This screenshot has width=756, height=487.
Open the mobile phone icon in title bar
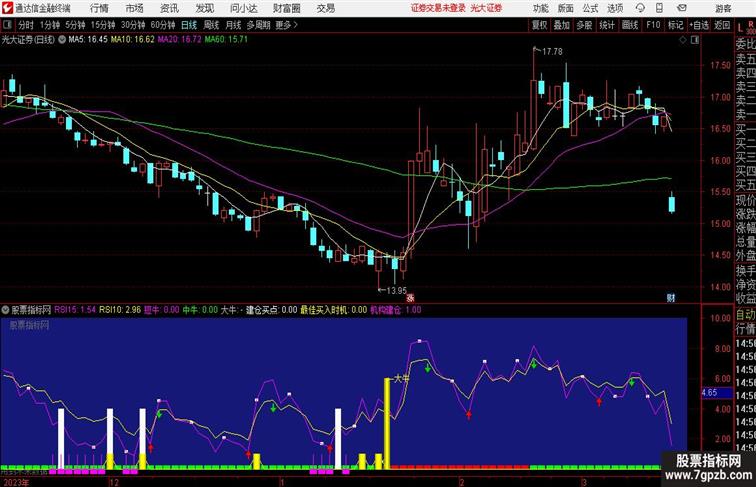[x=660, y=8]
